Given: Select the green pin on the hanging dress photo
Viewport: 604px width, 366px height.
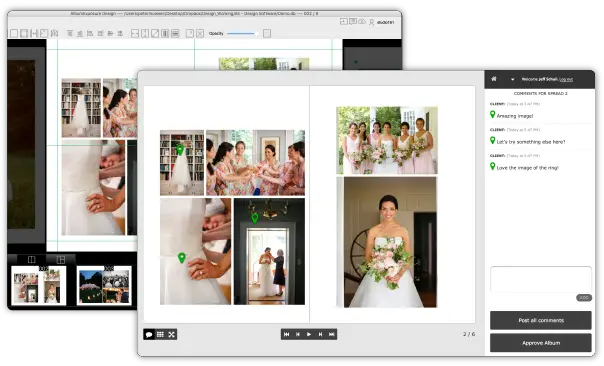Looking at the screenshot, I should point(180,149).
